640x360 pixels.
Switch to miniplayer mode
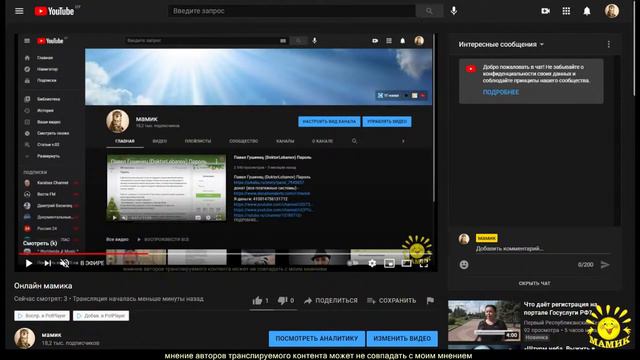[x=389, y=263]
